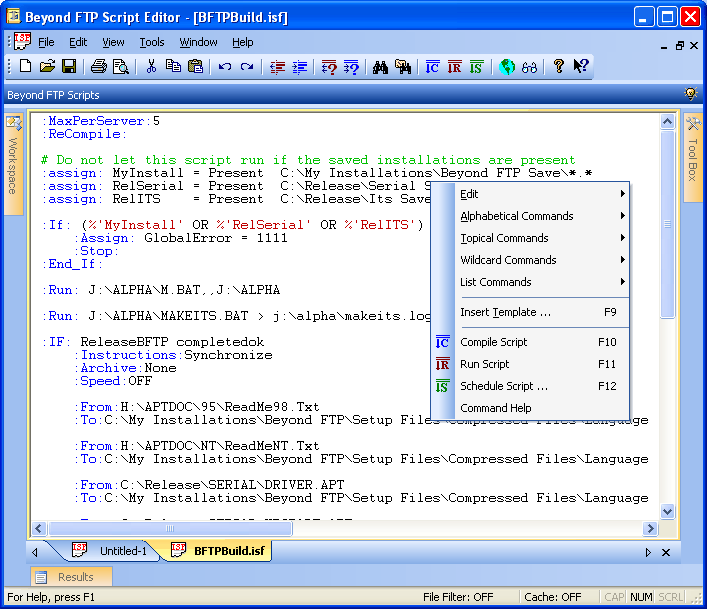Choose Run Script in the context menu
707x609 pixels.
pos(531,364)
